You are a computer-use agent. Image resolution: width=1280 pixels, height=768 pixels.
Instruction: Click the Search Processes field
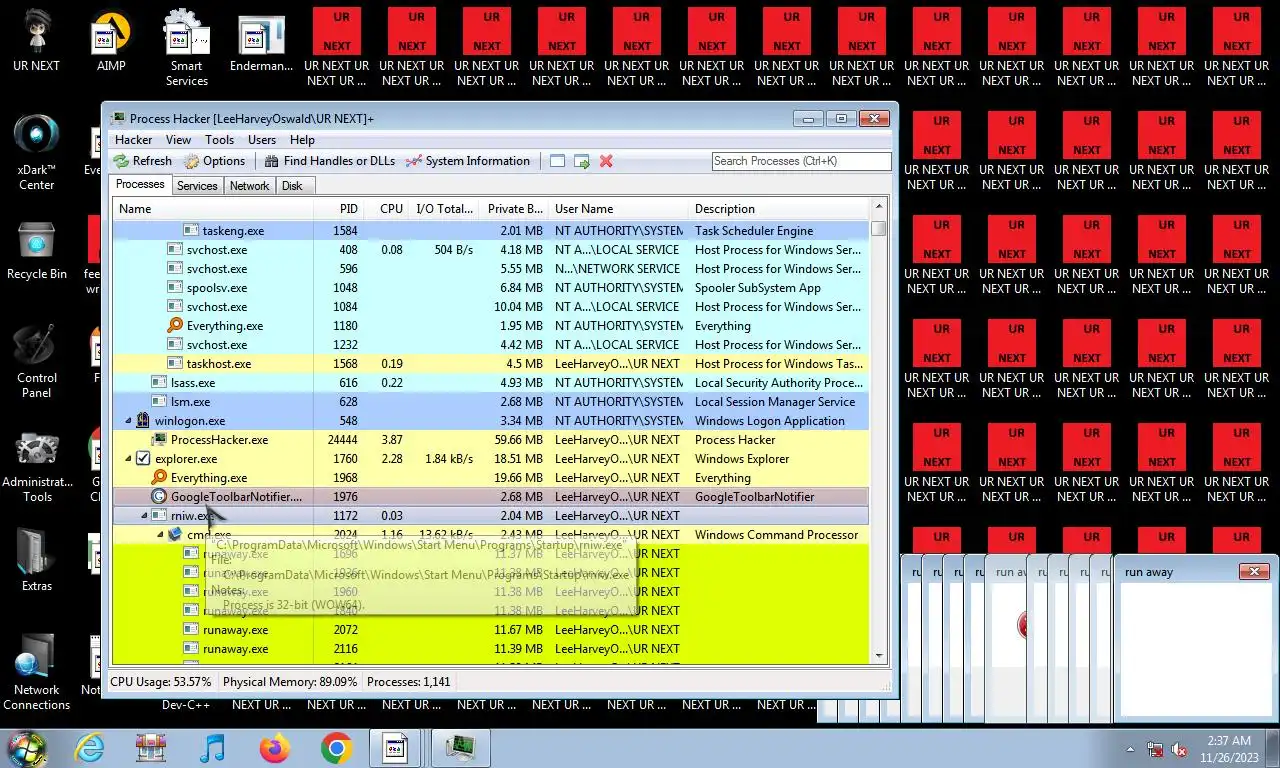tap(801, 161)
